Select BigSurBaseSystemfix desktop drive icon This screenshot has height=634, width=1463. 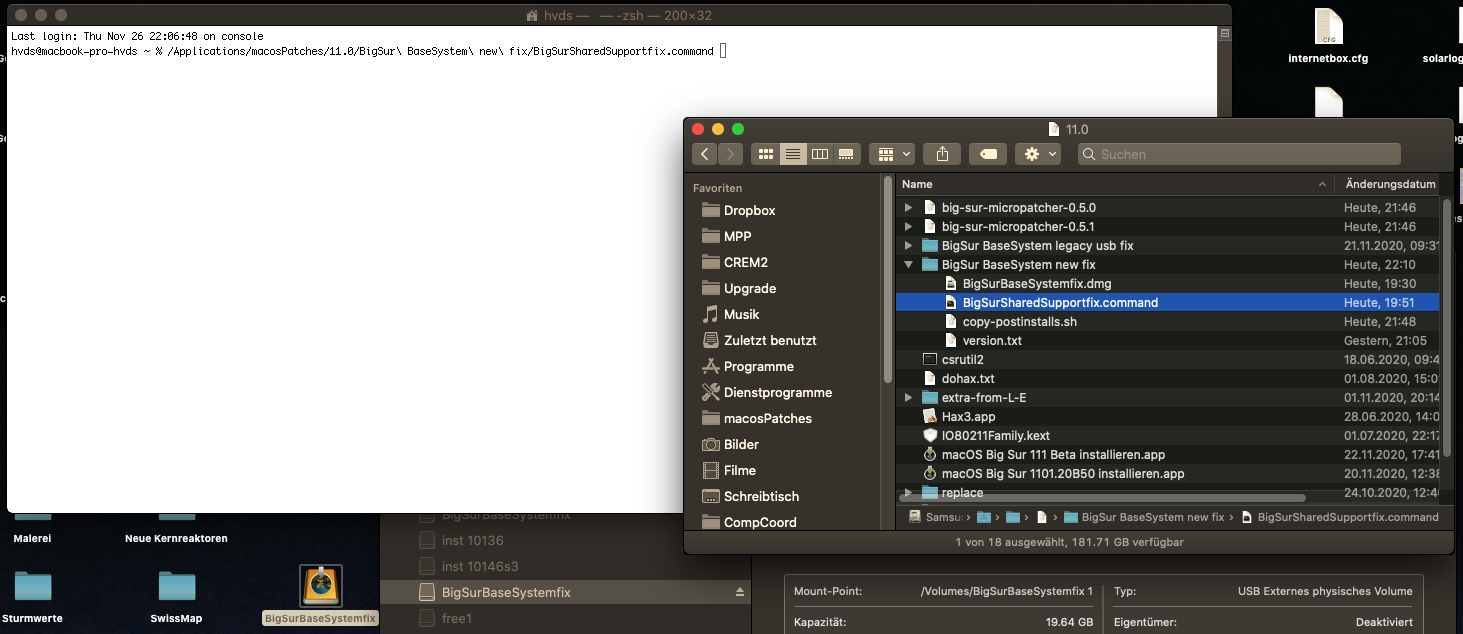321,596
